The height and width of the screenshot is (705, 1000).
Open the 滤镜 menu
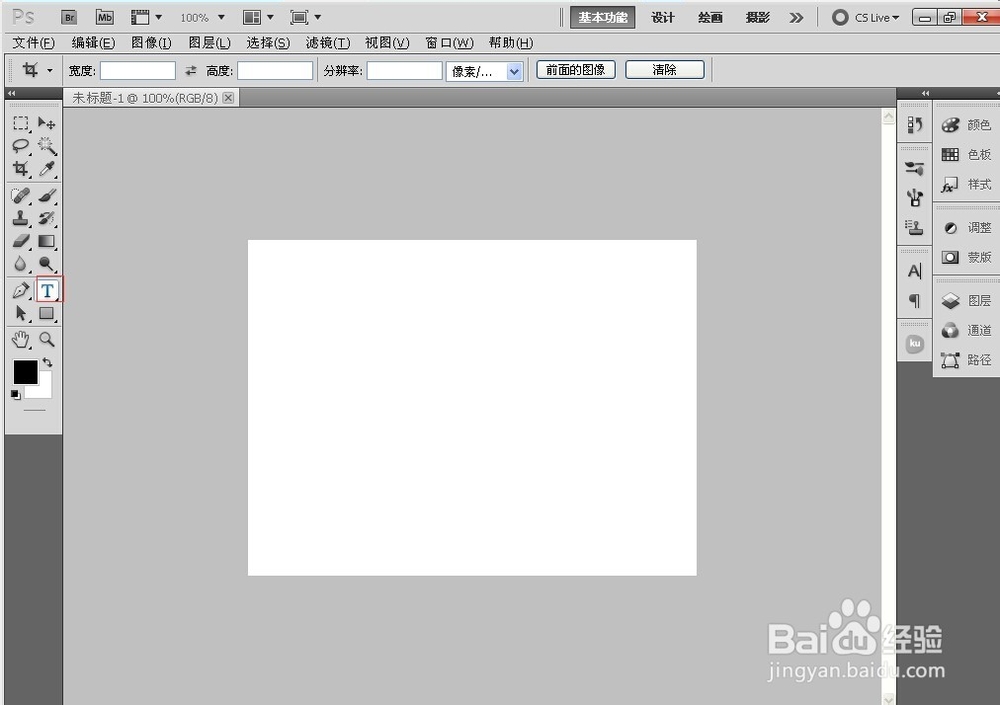(x=327, y=42)
